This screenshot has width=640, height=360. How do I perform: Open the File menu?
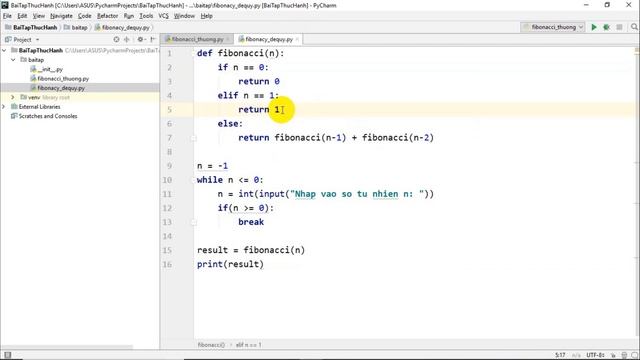(7, 16)
